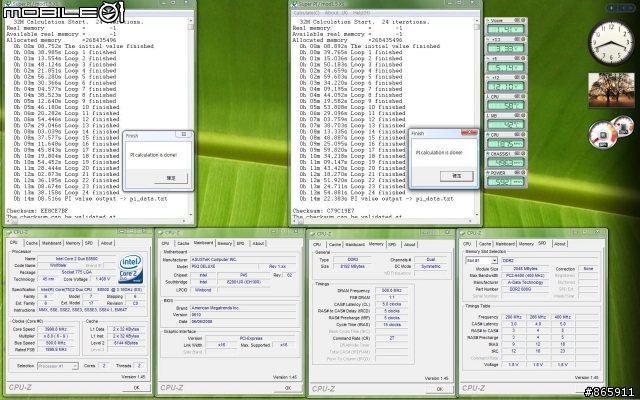Click the analog clock gadget
The height and width of the screenshot is (400, 640).
click(611, 42)
